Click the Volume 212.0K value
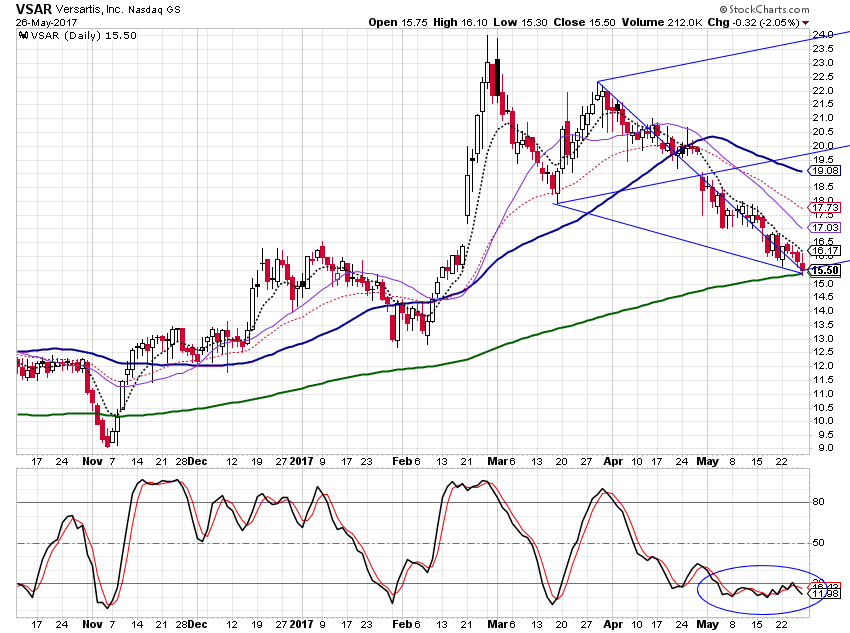This screenshot has width=850, height=633. tap(662, 22)
